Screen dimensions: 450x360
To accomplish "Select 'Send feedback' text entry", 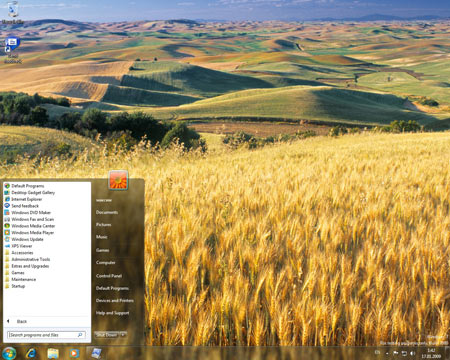I will click(x=25, y=206).
